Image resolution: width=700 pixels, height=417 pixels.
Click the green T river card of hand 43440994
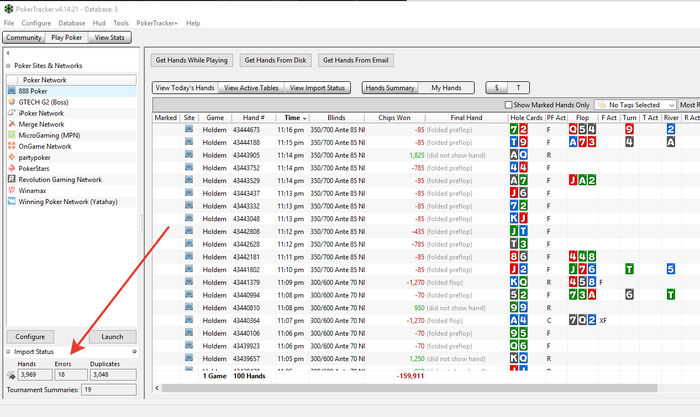[671, 295]
